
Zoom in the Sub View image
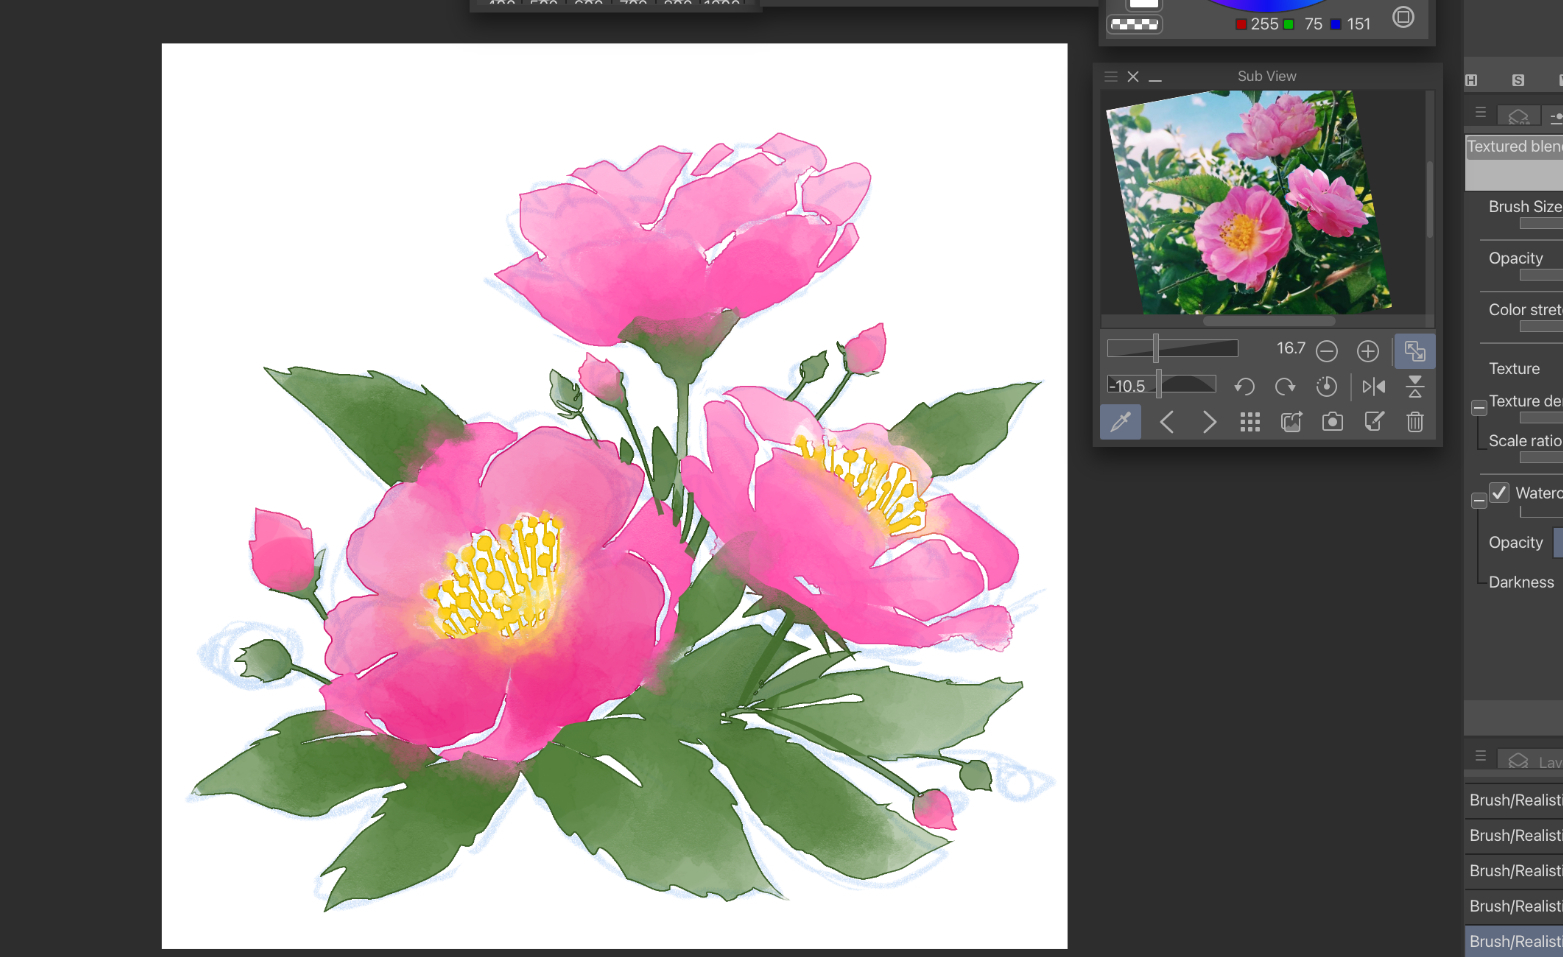point(1368,351)
